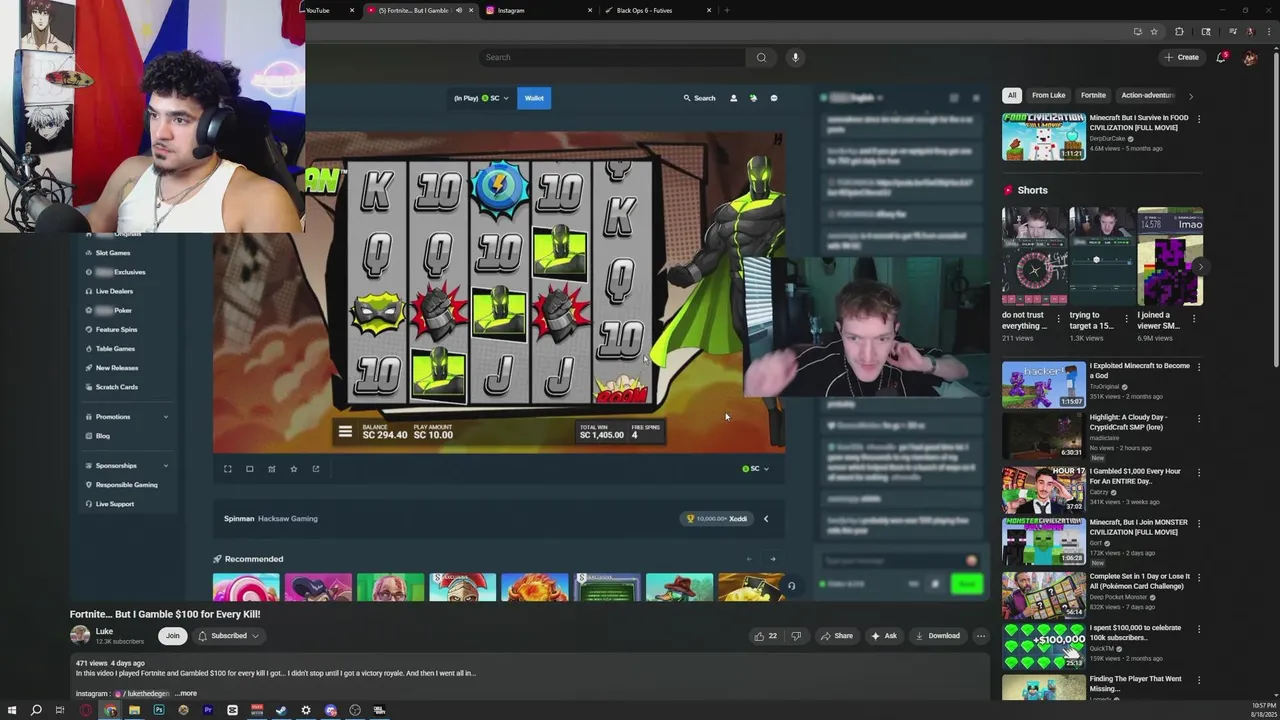The image size is (1280, 720).
Task: Click the blue Wallet button
Action: [x=534, y=98]
